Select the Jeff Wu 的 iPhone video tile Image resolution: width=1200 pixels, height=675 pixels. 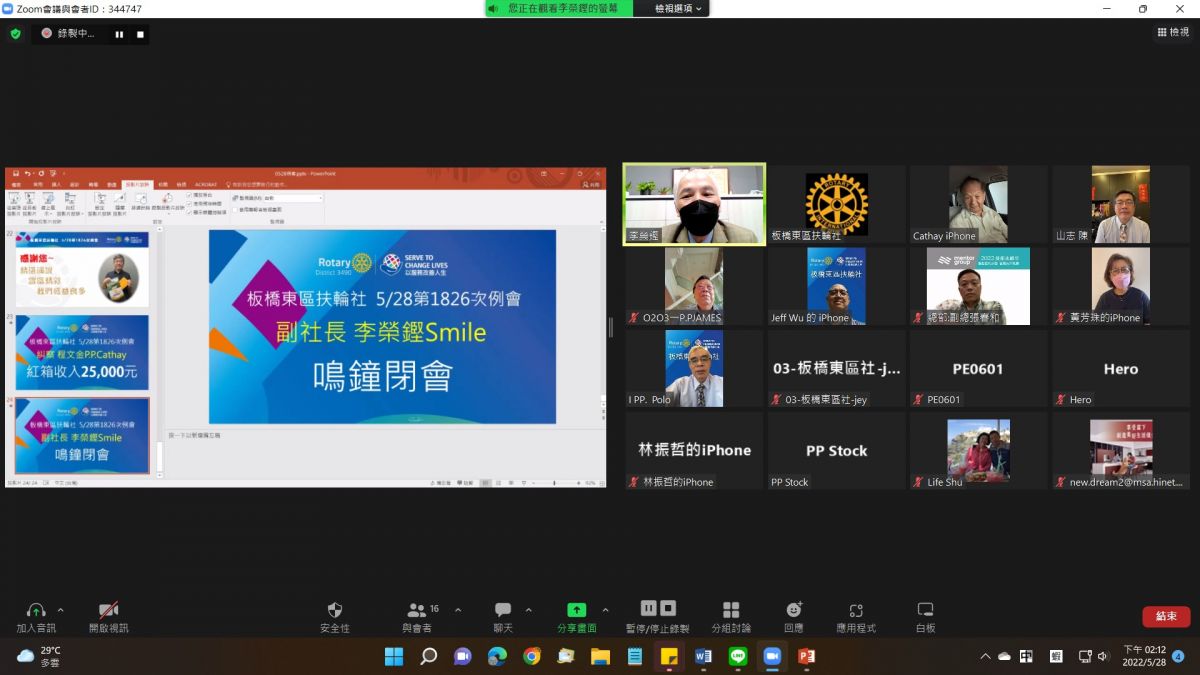pyautogui.click(x=836, y=286)
